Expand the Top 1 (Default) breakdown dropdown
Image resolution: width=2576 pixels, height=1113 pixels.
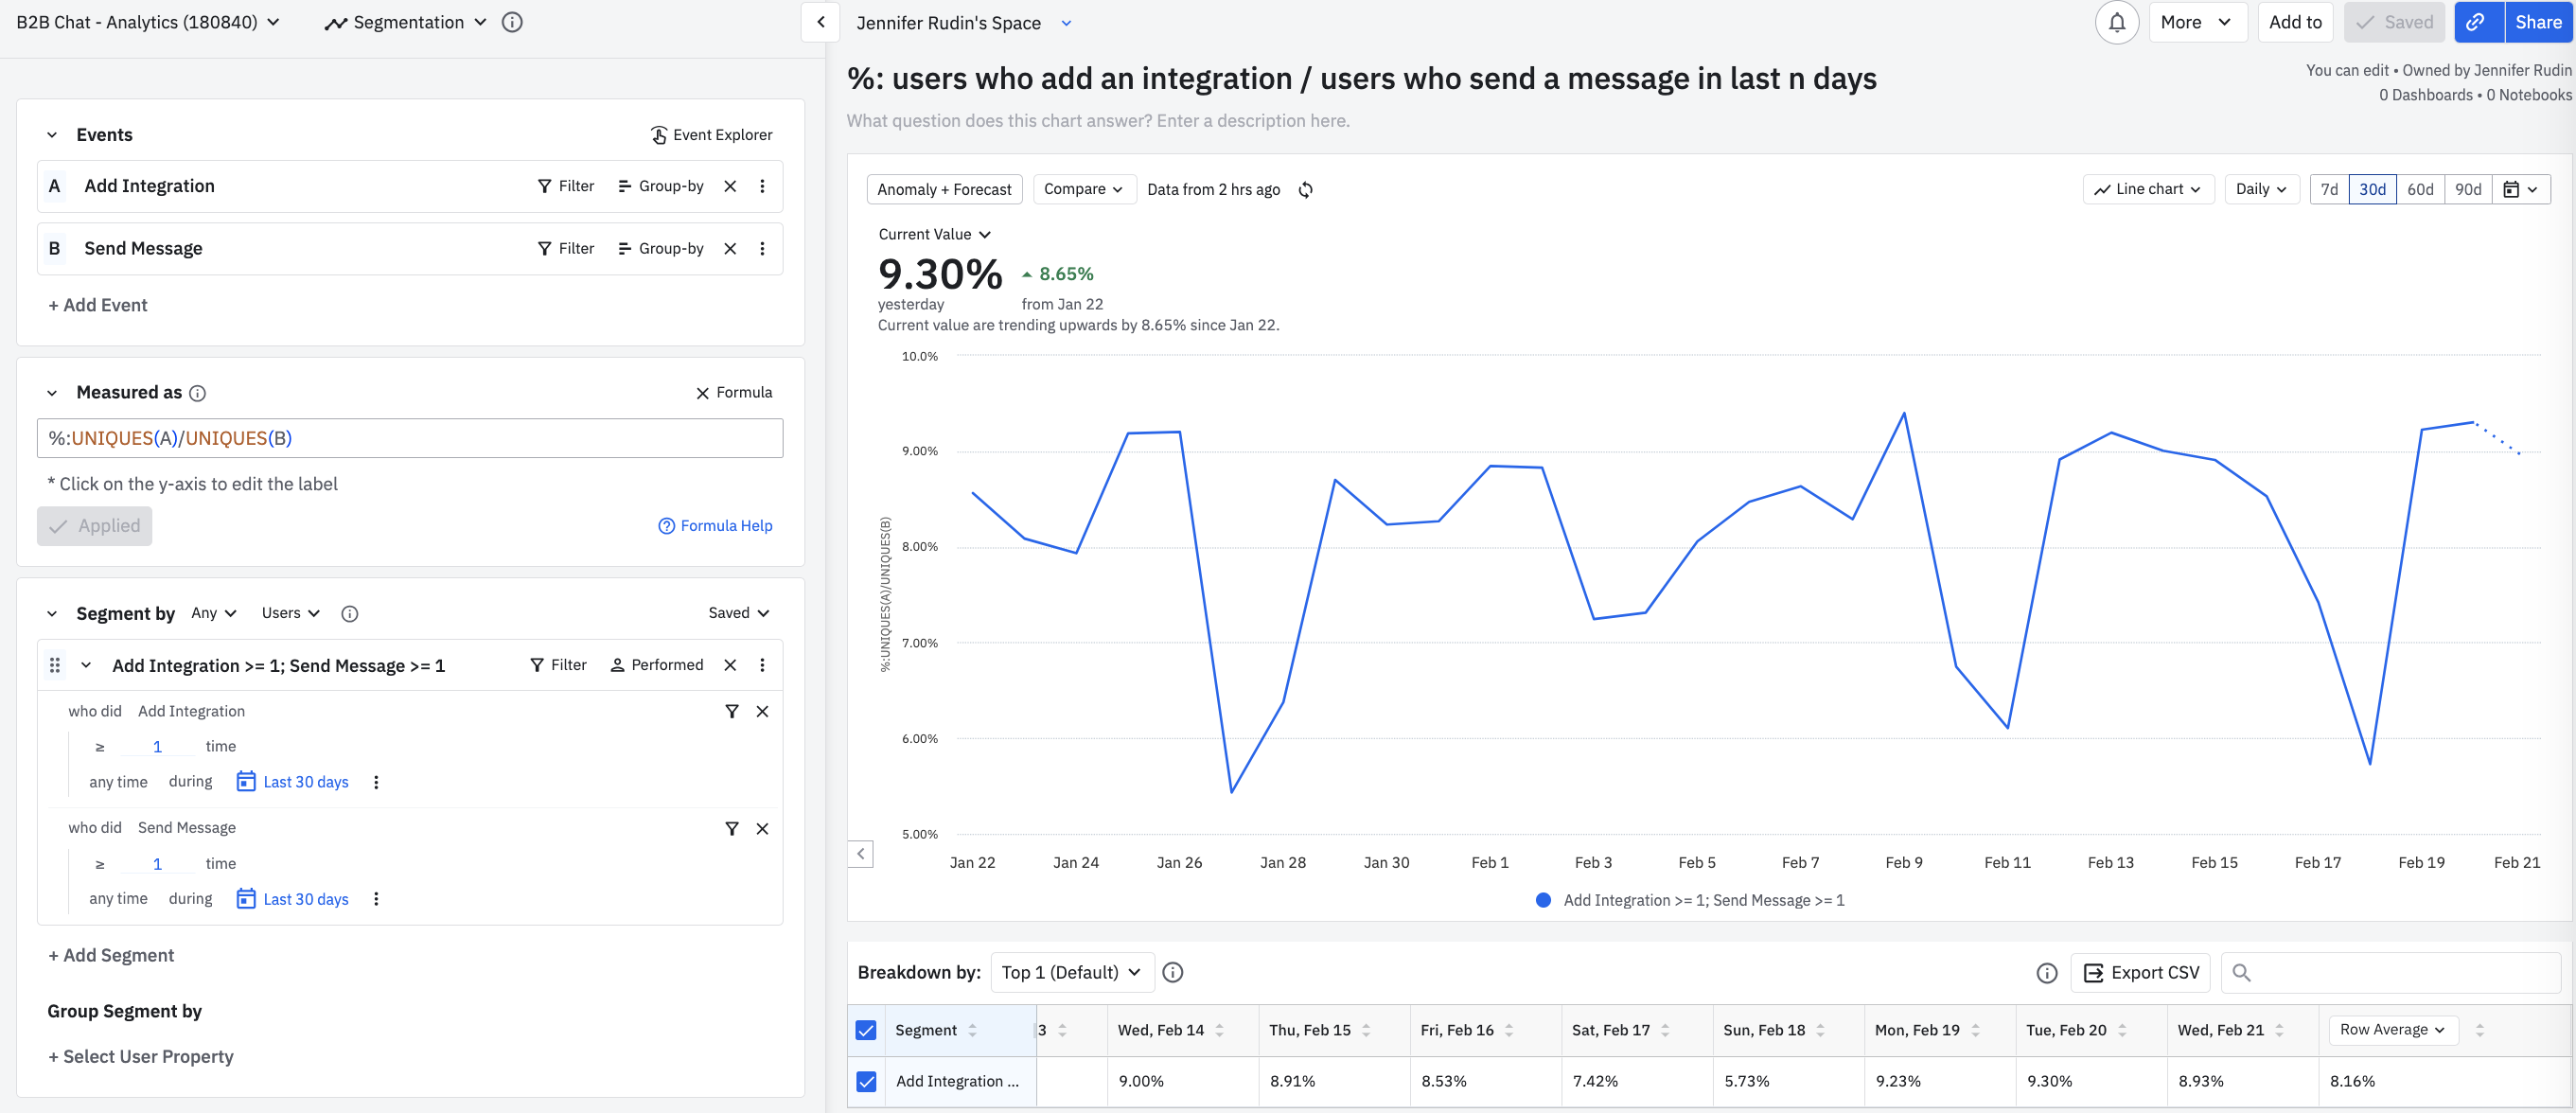click(1071, 972)
